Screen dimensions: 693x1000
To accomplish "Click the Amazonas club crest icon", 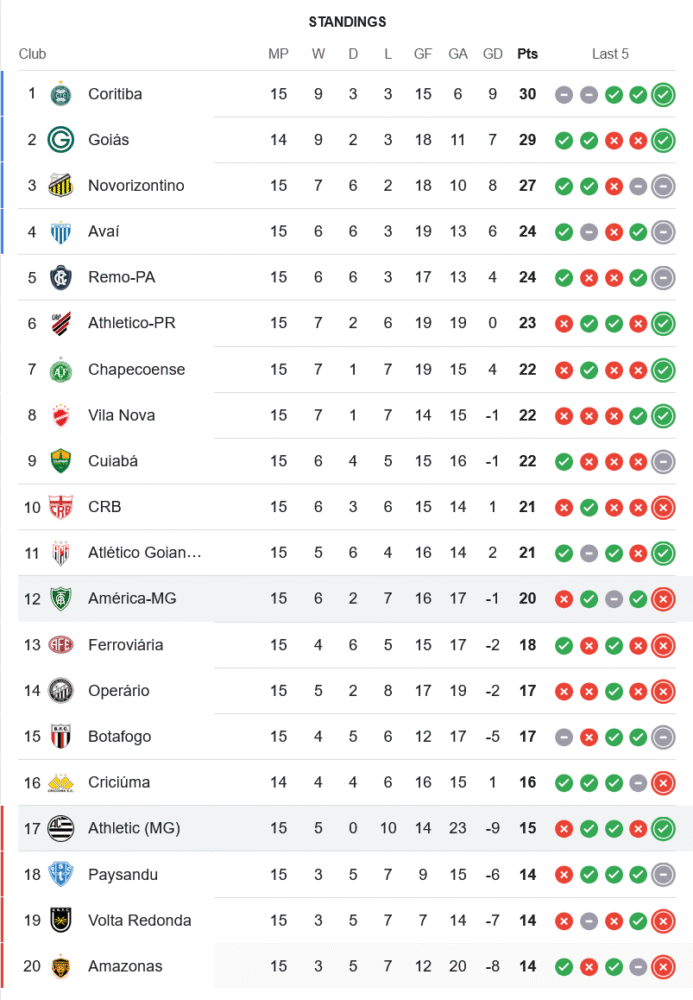I will [62, 966].
